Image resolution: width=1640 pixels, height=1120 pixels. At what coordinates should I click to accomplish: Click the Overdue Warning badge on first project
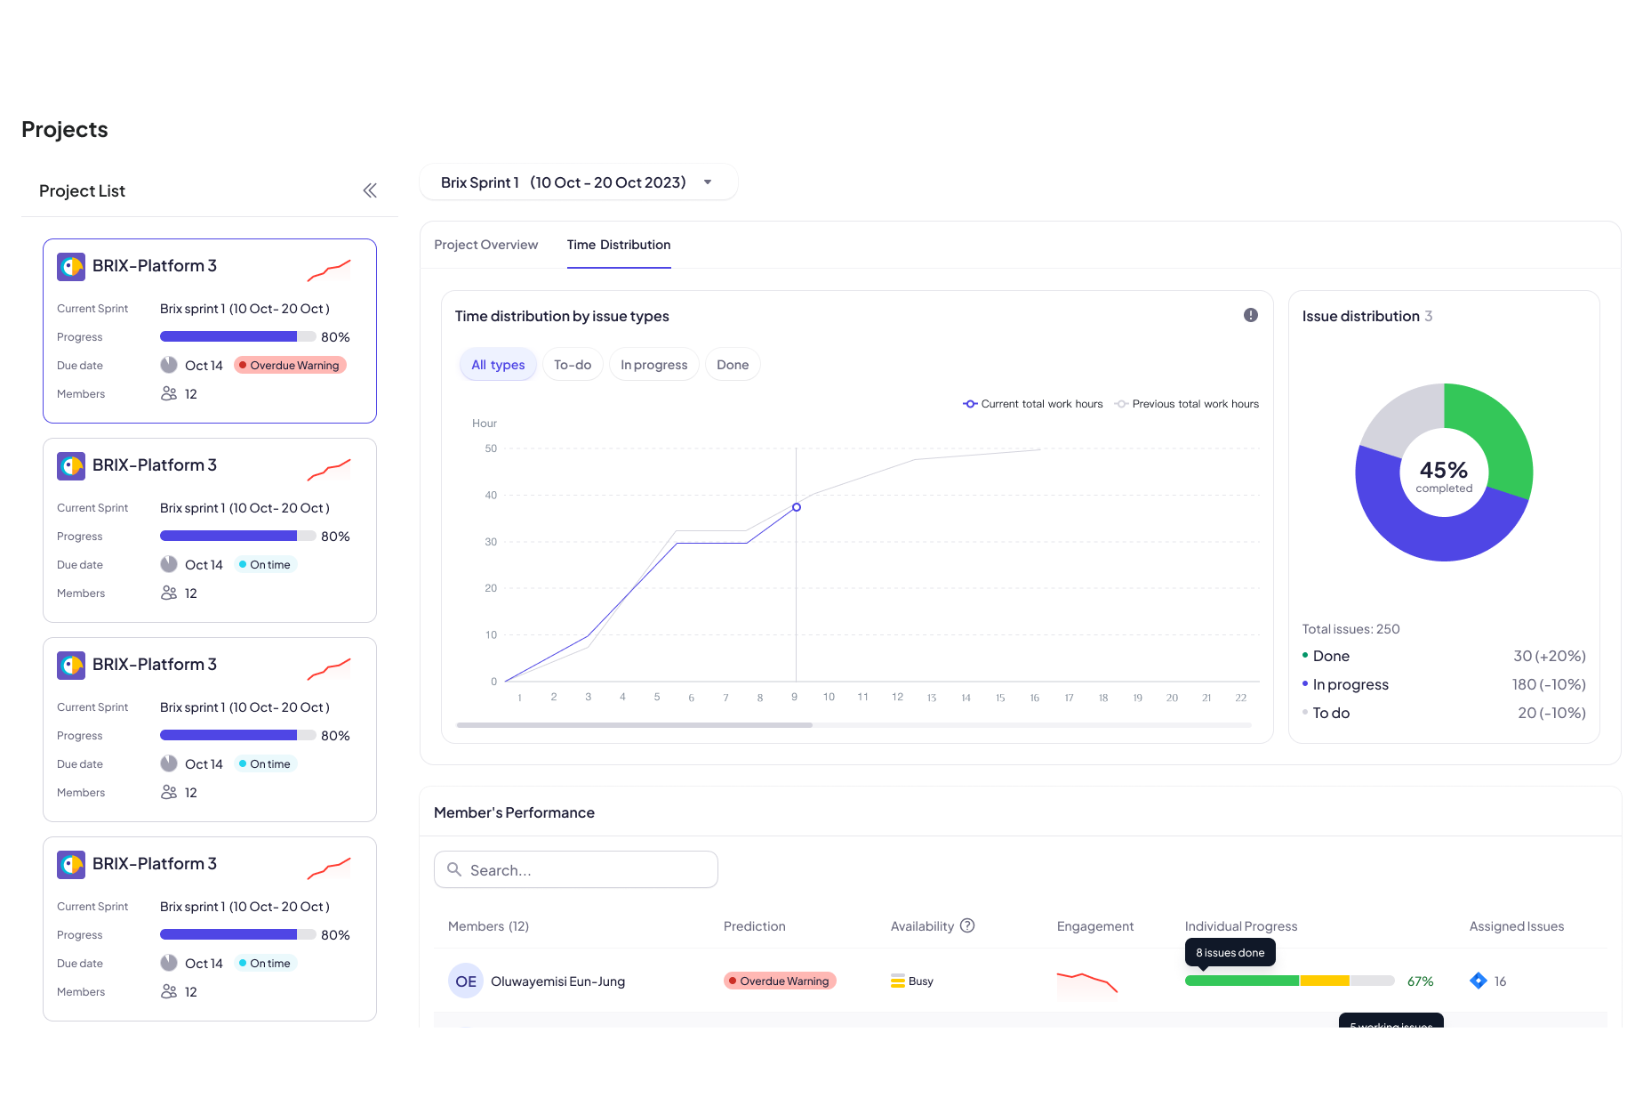[x=290, y=366]
